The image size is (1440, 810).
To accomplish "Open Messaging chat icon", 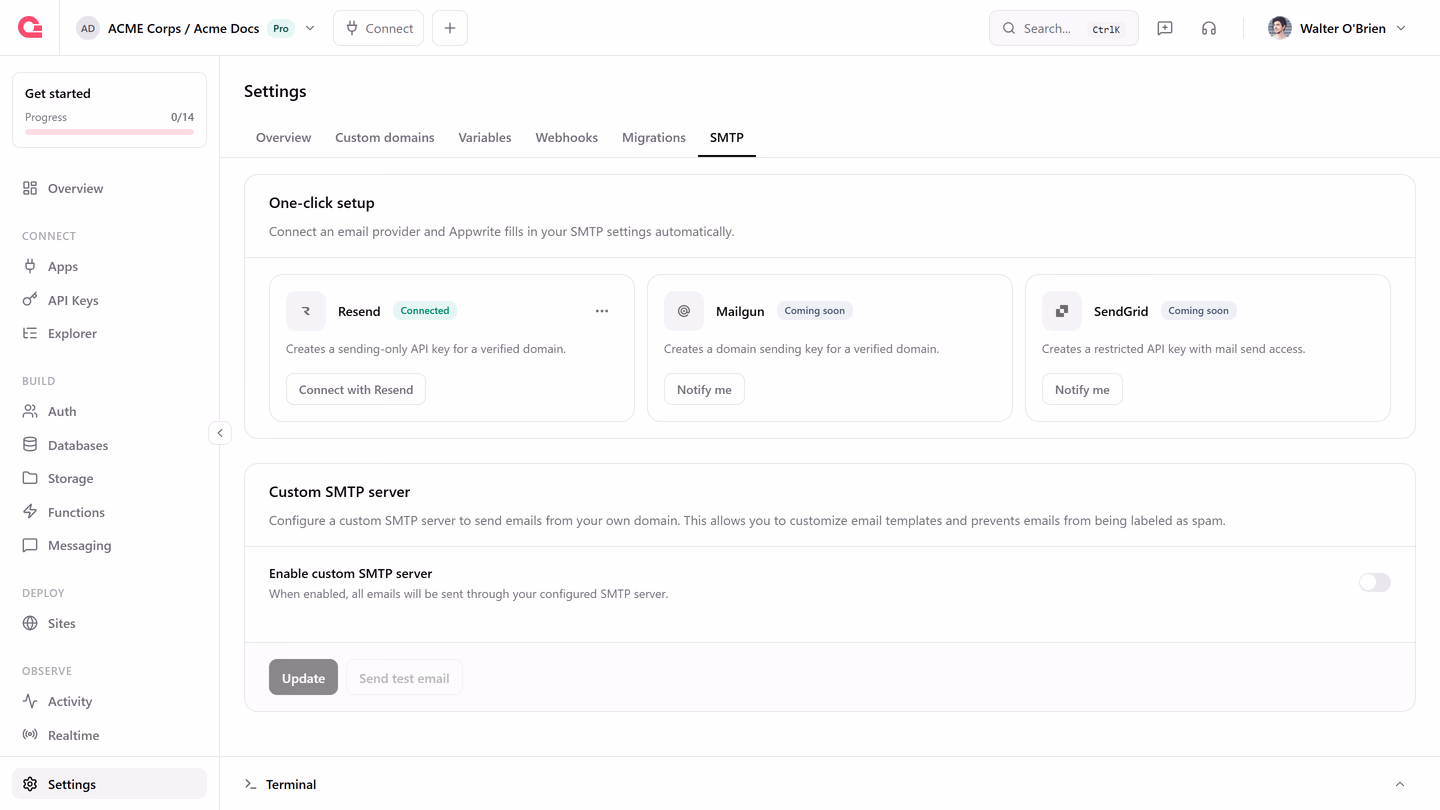I will (30, 545).
